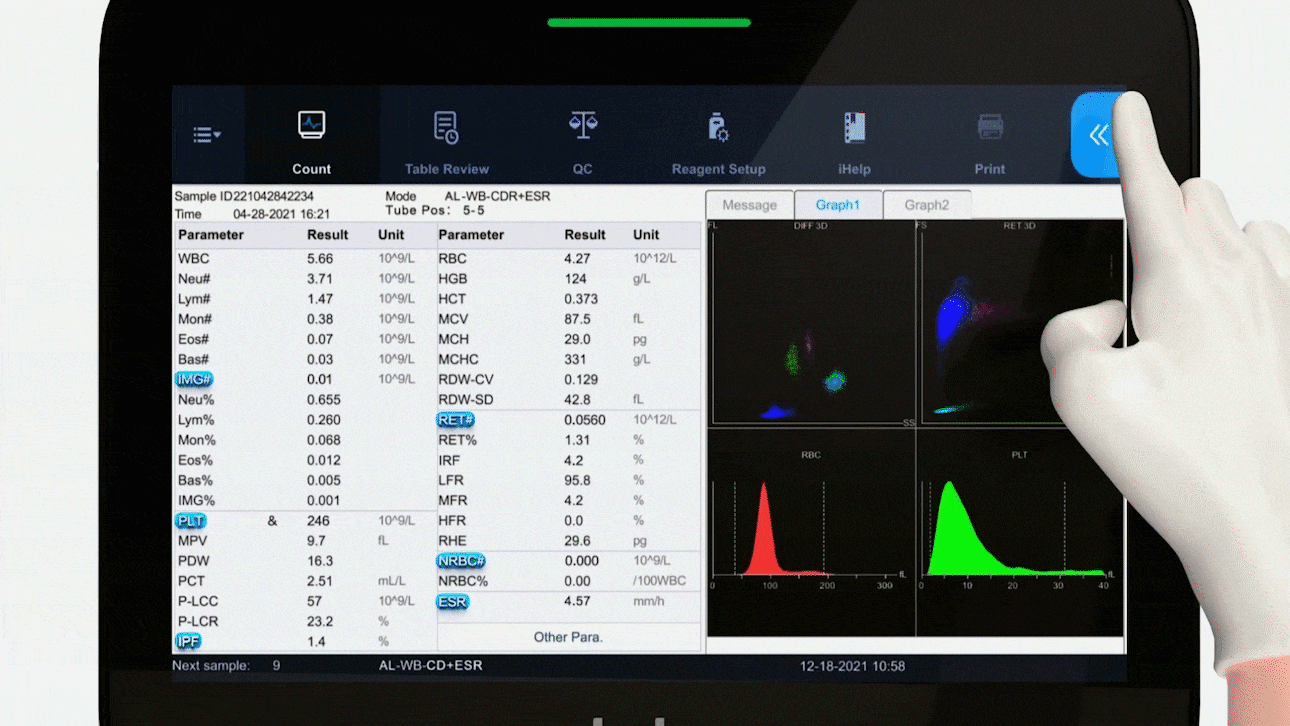Open Table Review icon
The height and width of the screenshot is (726, 1290).
pos(446,128)
